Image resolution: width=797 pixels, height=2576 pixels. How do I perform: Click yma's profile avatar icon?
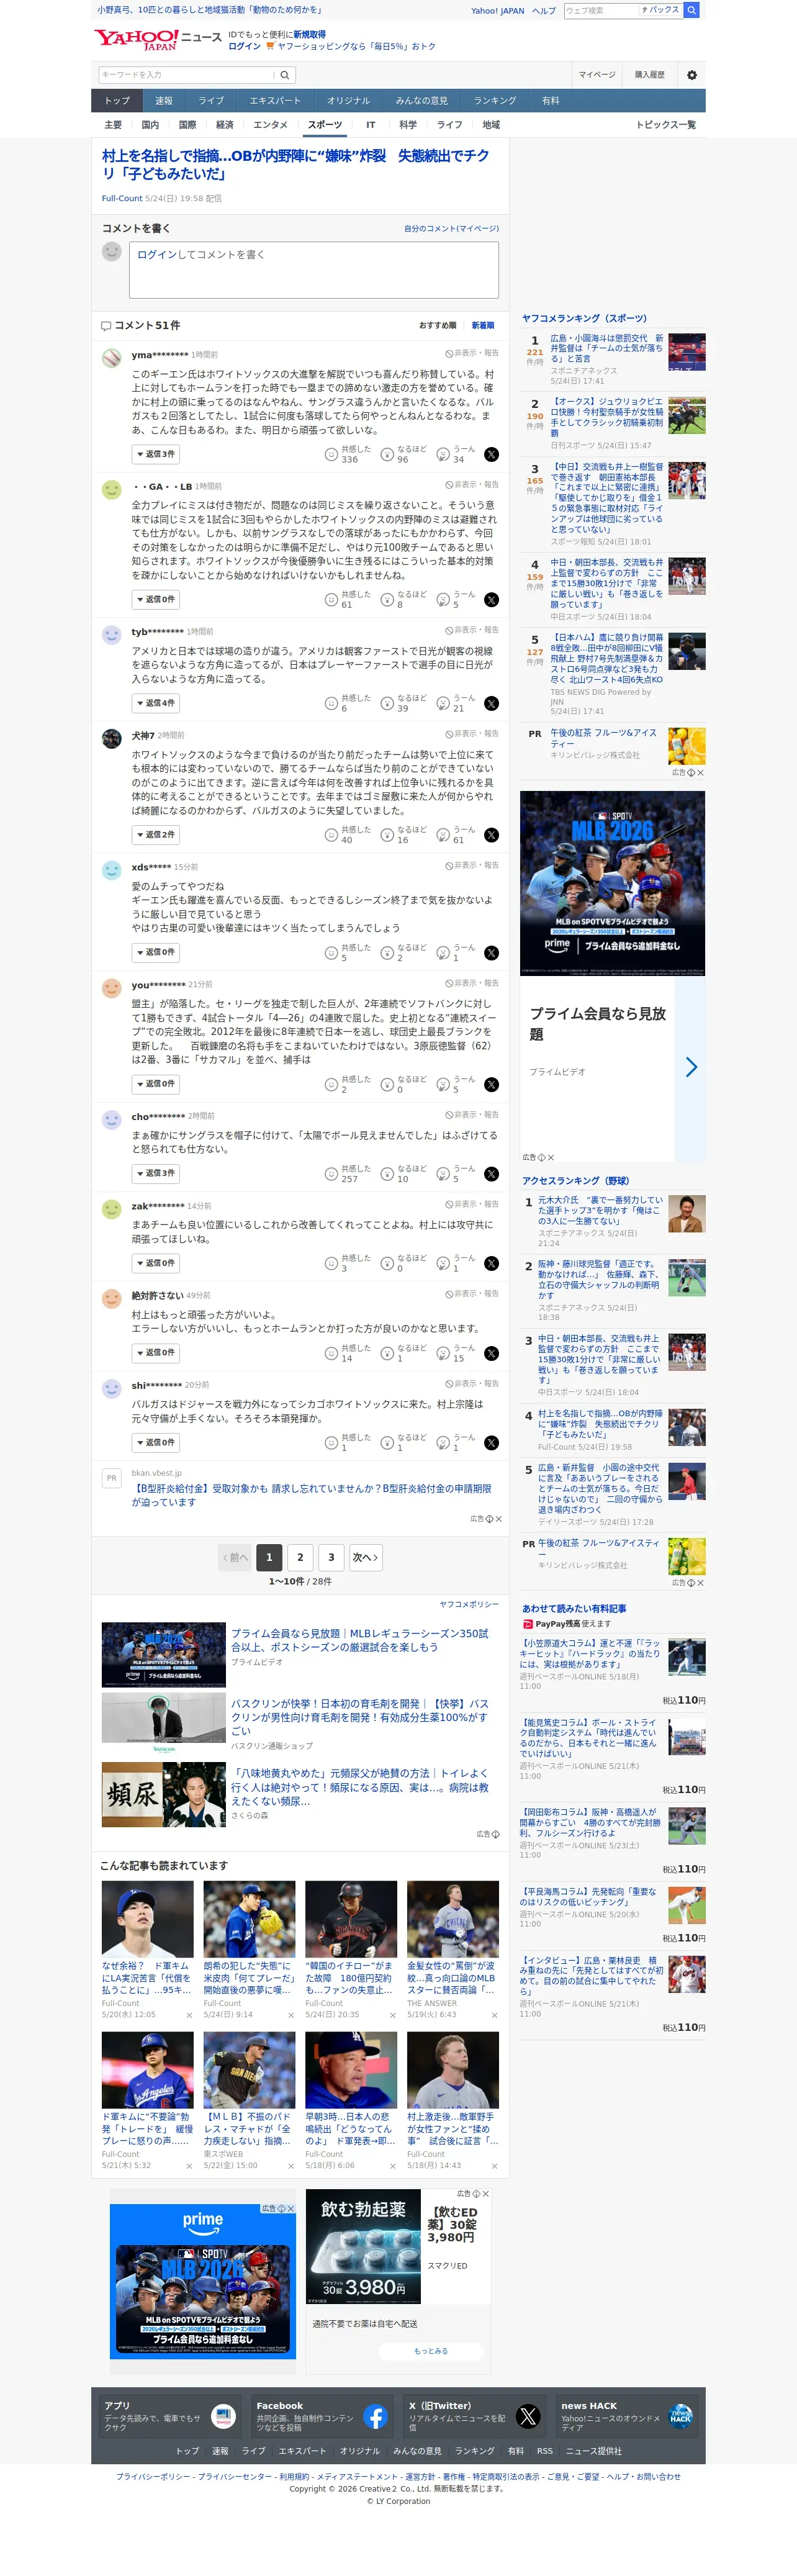(112, 358)
